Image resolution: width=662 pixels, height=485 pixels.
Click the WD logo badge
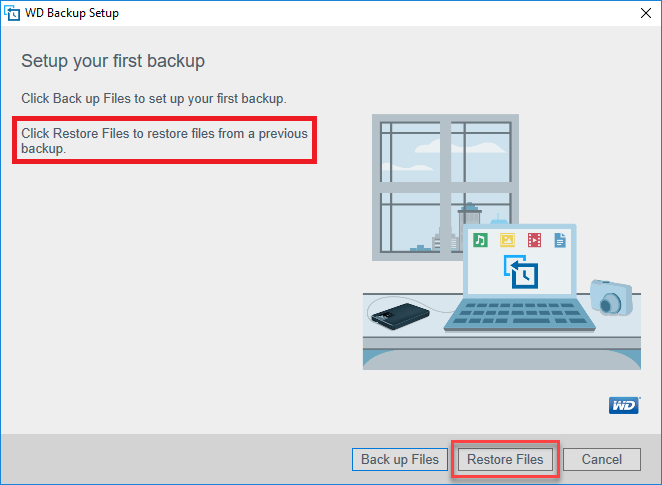[624, 406]
